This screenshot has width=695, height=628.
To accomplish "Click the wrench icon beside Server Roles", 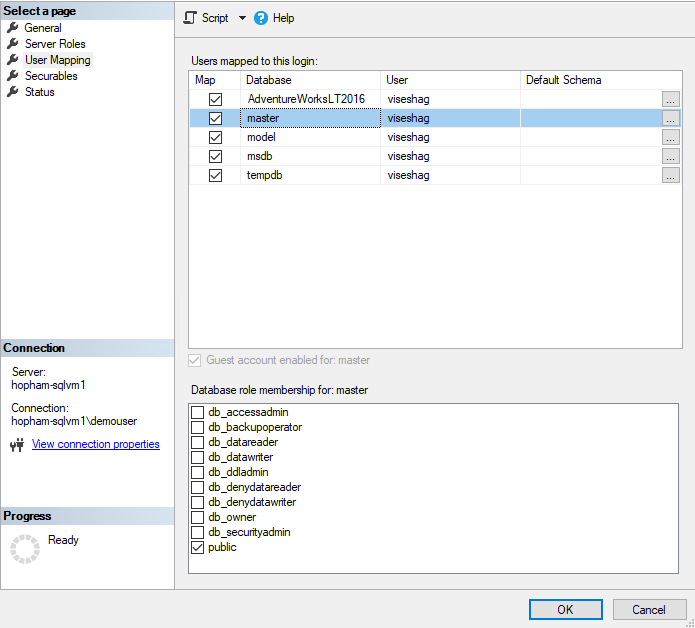I will (13, 44).
